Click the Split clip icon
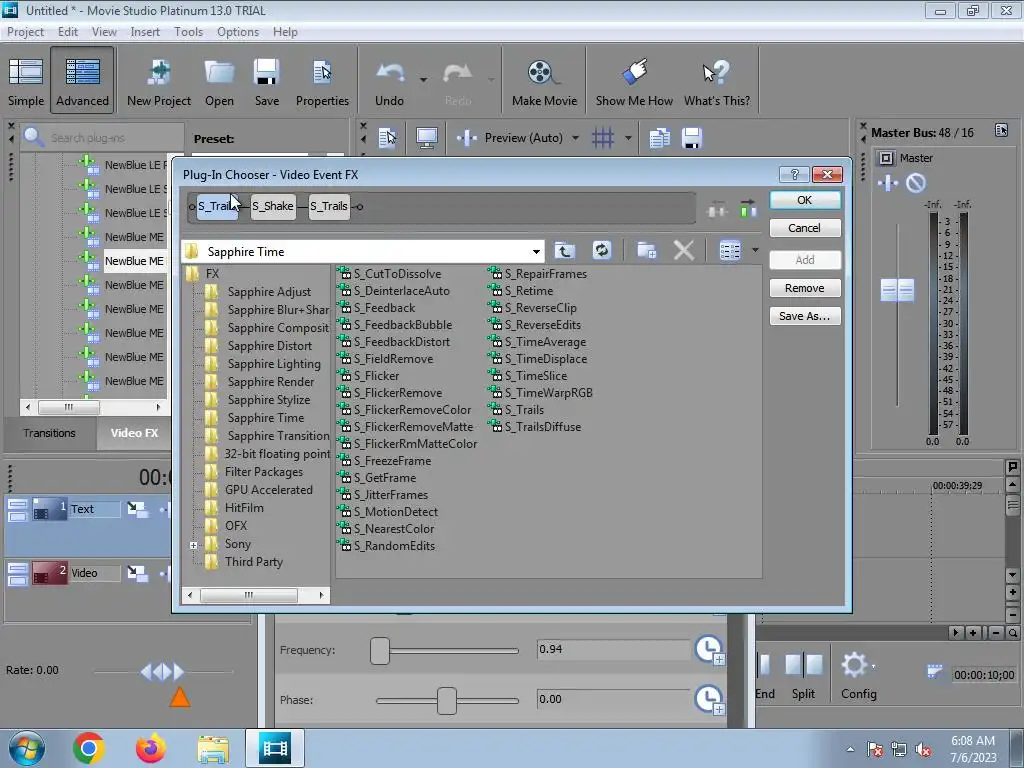Image resolution: width=1024 pixels, height=768 pixels. [x=803, y=676]
